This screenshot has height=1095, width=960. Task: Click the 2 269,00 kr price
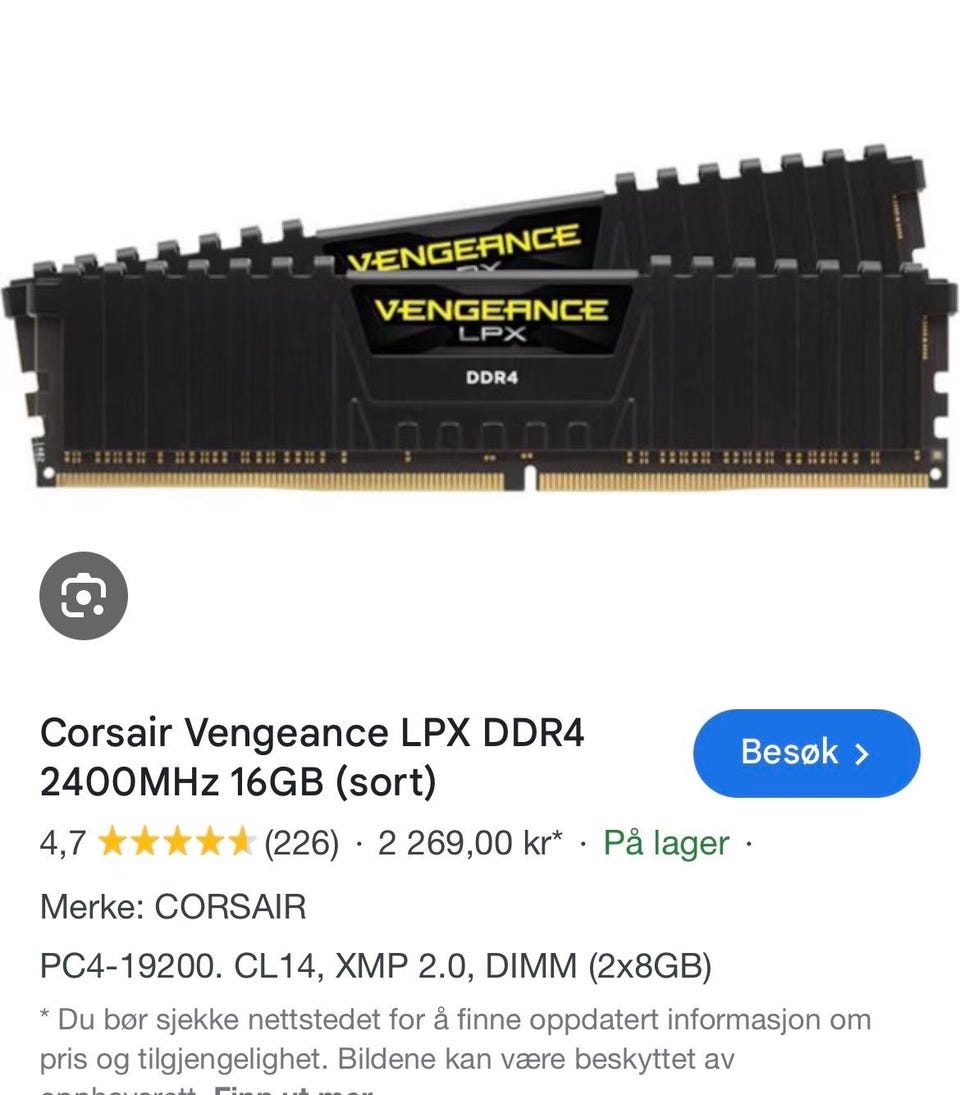click(470, 843)
